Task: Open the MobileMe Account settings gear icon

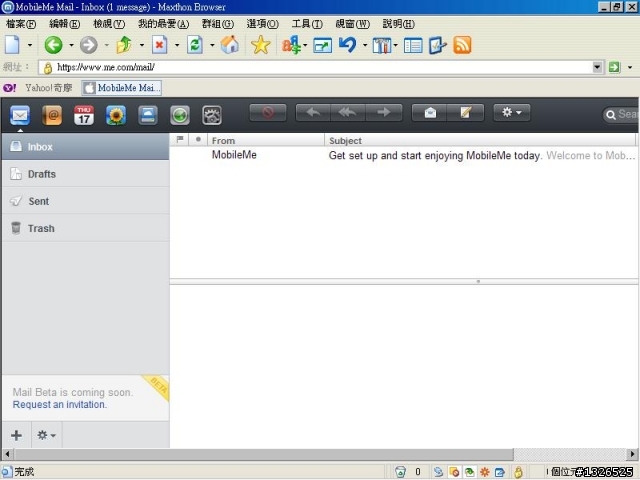Action: click(x=212, y=116)
